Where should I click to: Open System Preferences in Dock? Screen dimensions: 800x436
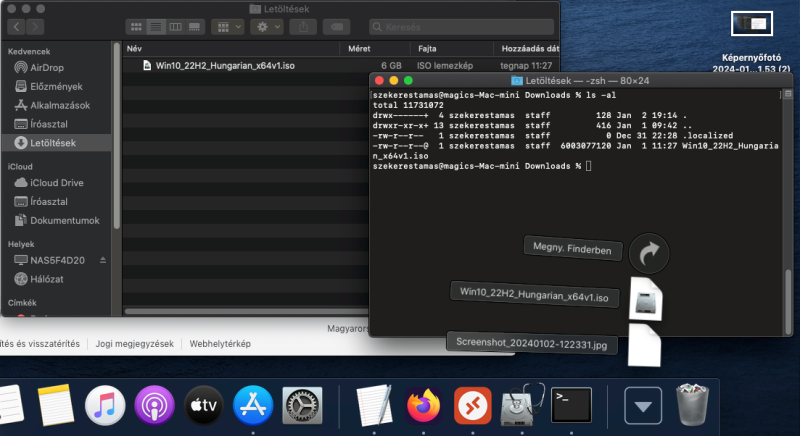(303, 405)
